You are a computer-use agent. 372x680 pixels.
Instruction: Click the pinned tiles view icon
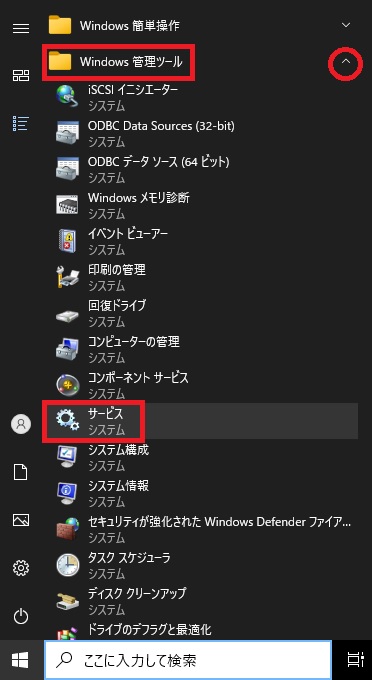click(21, 75)
